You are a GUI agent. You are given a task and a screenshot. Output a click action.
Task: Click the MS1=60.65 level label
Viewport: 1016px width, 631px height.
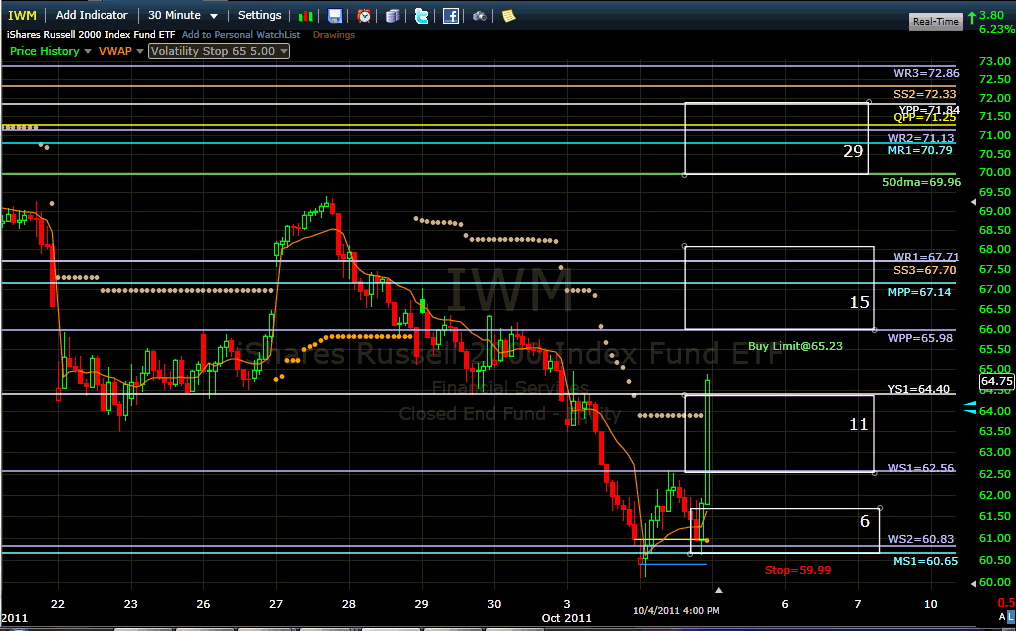925,561
